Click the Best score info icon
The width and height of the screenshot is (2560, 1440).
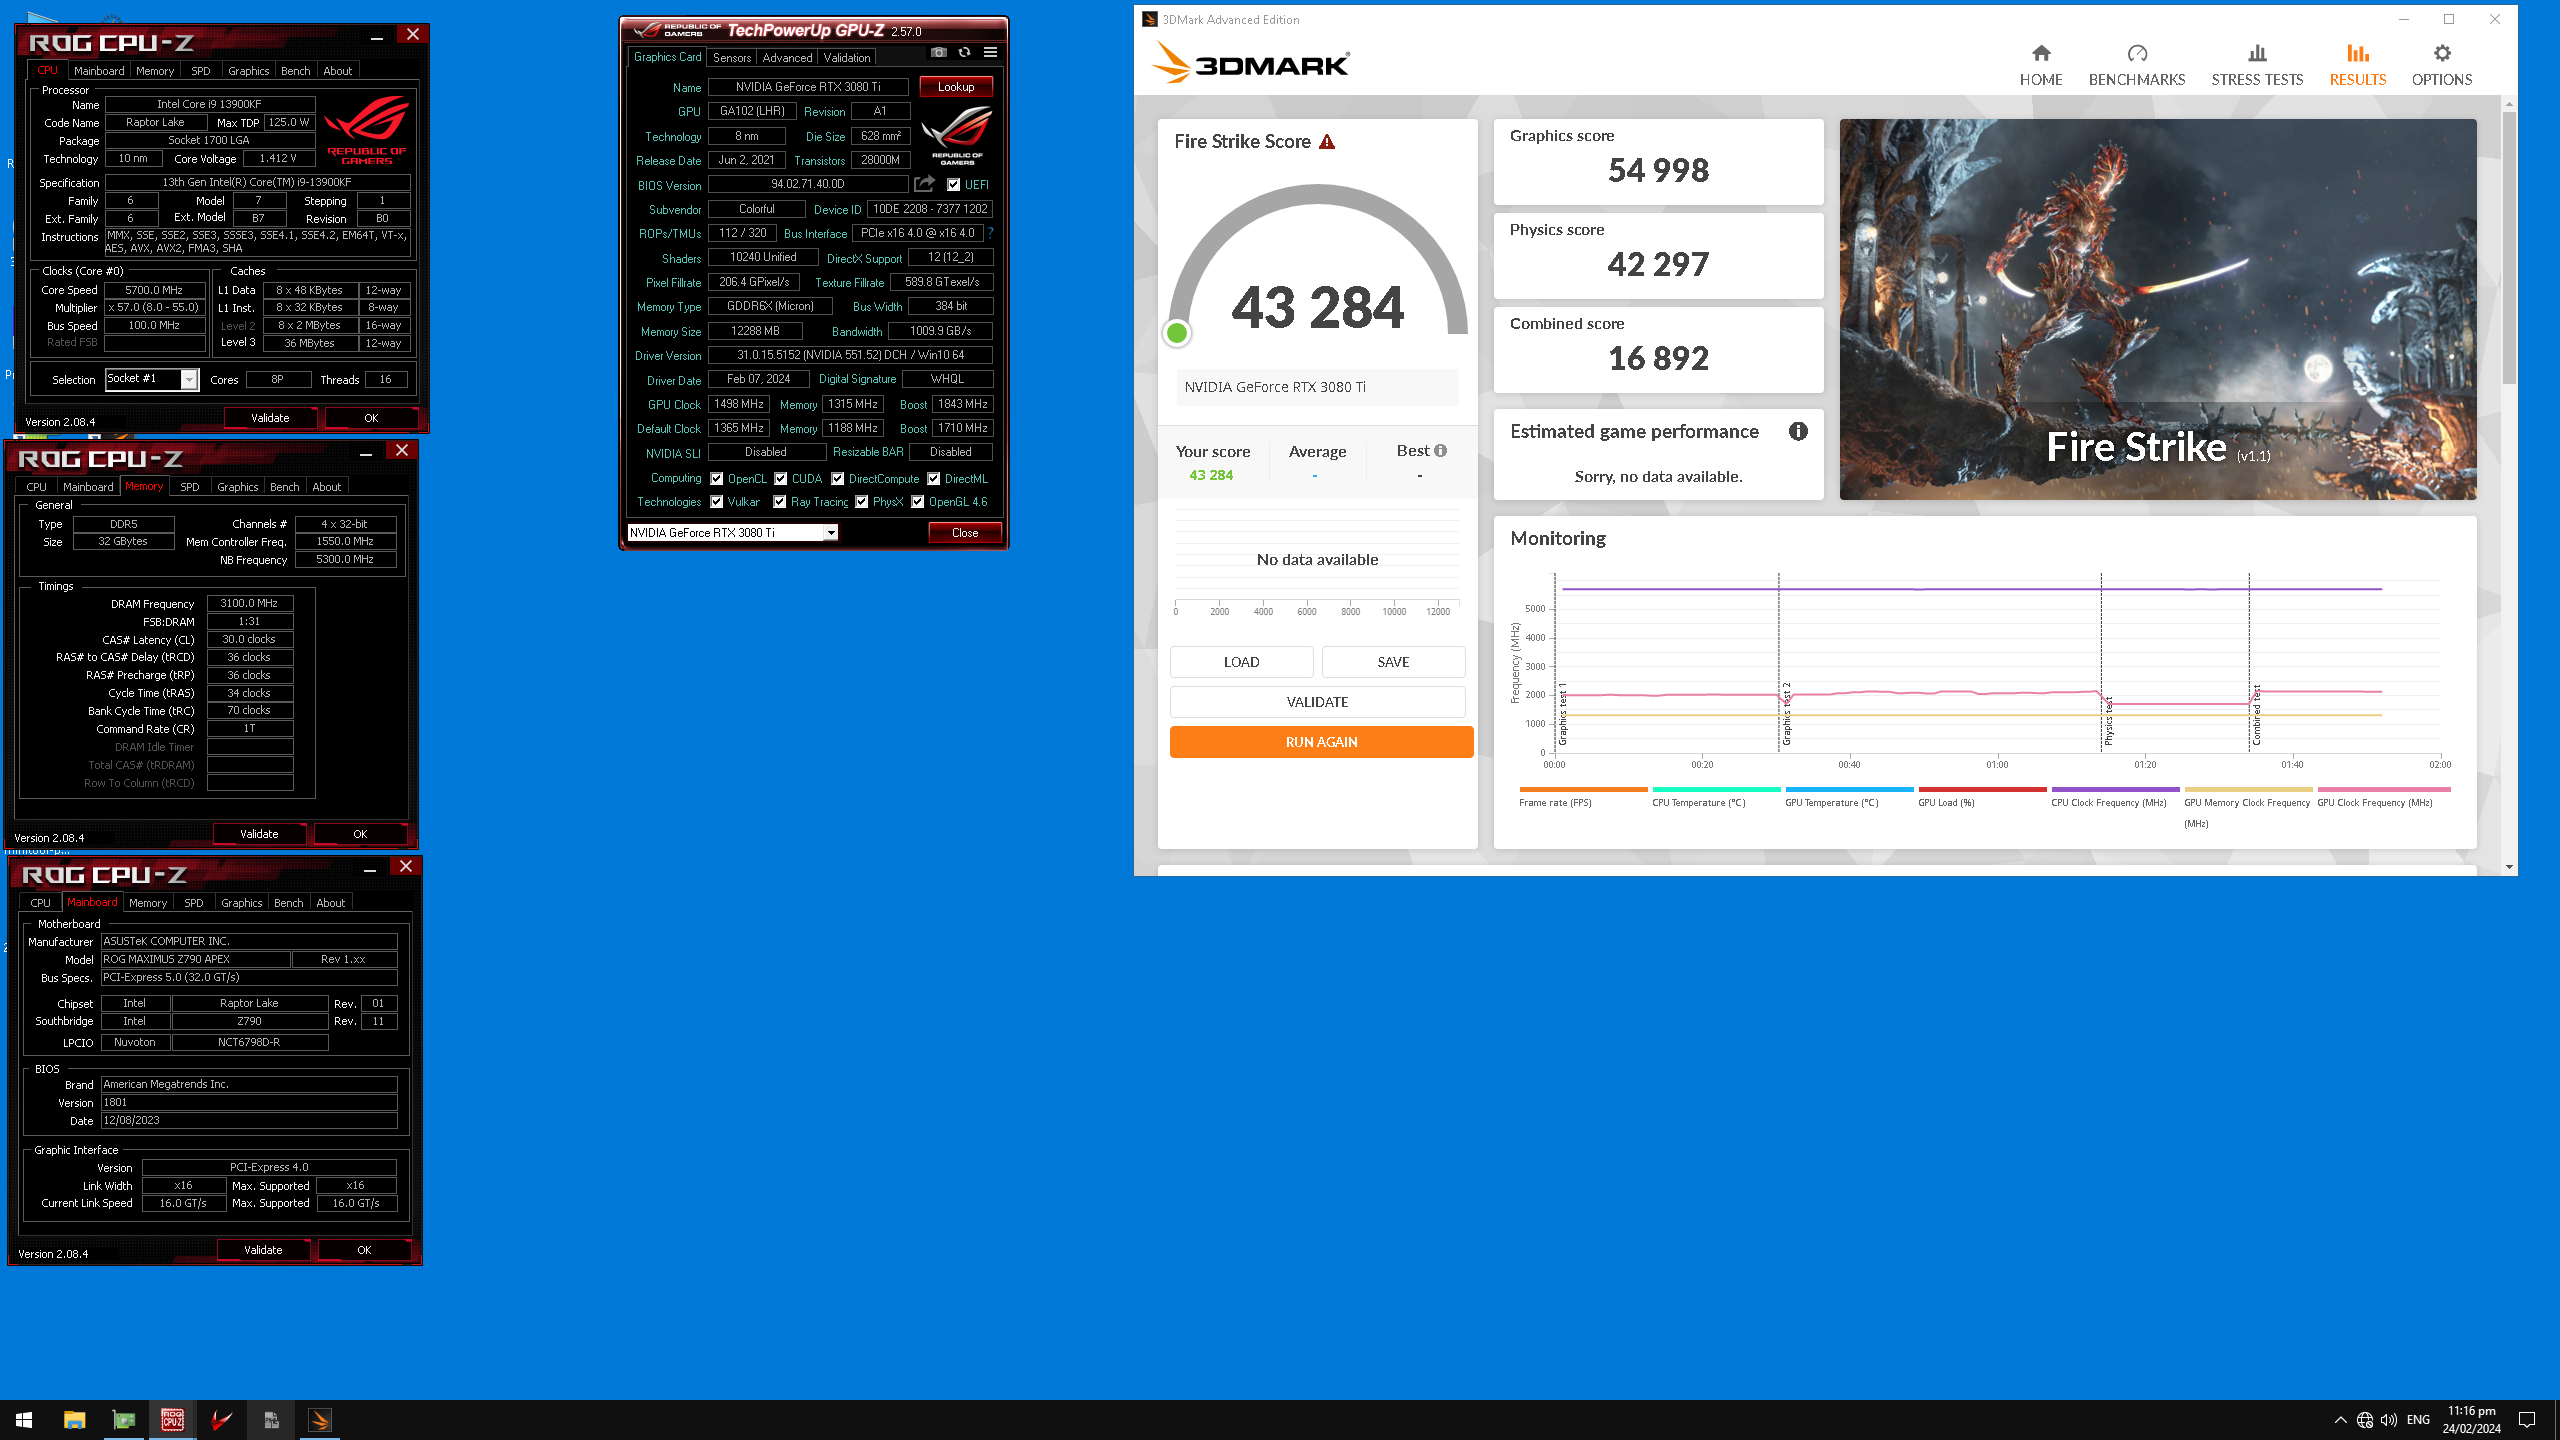tap(1441, 451)
